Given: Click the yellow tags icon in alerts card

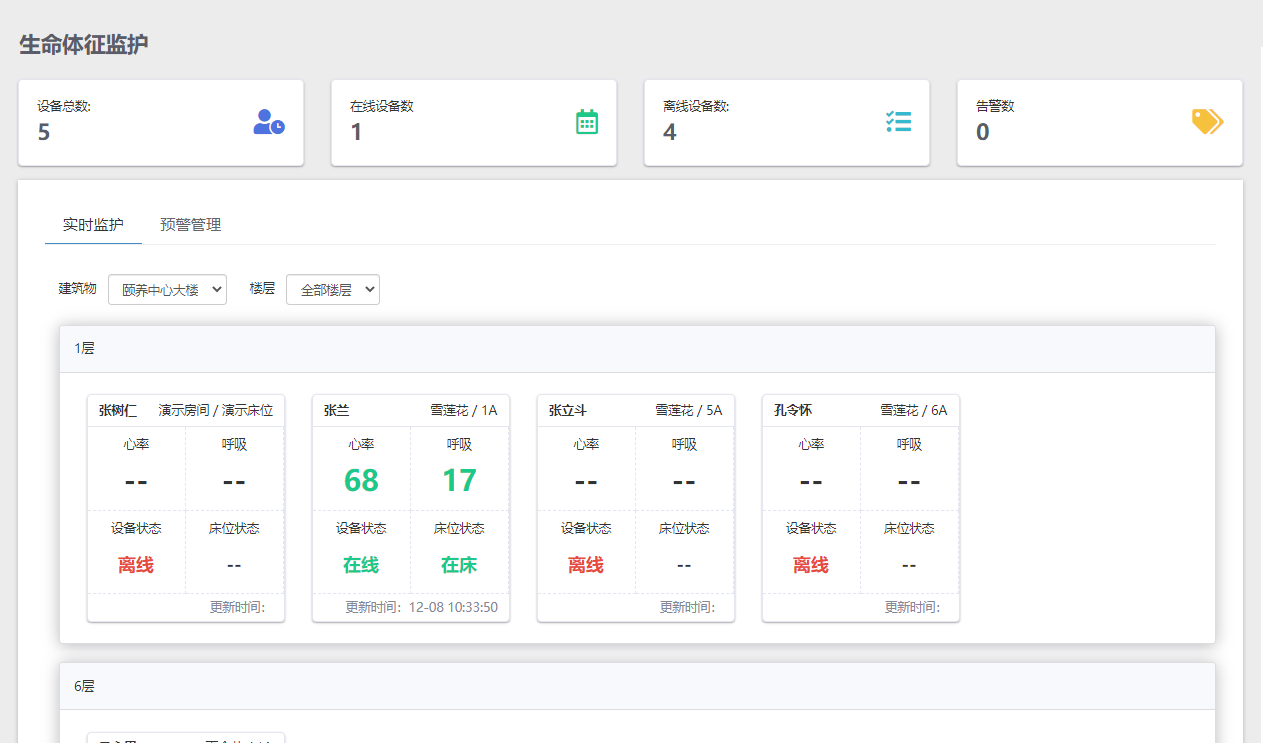Looking at the screenshot, I should tap(1207, 122).
